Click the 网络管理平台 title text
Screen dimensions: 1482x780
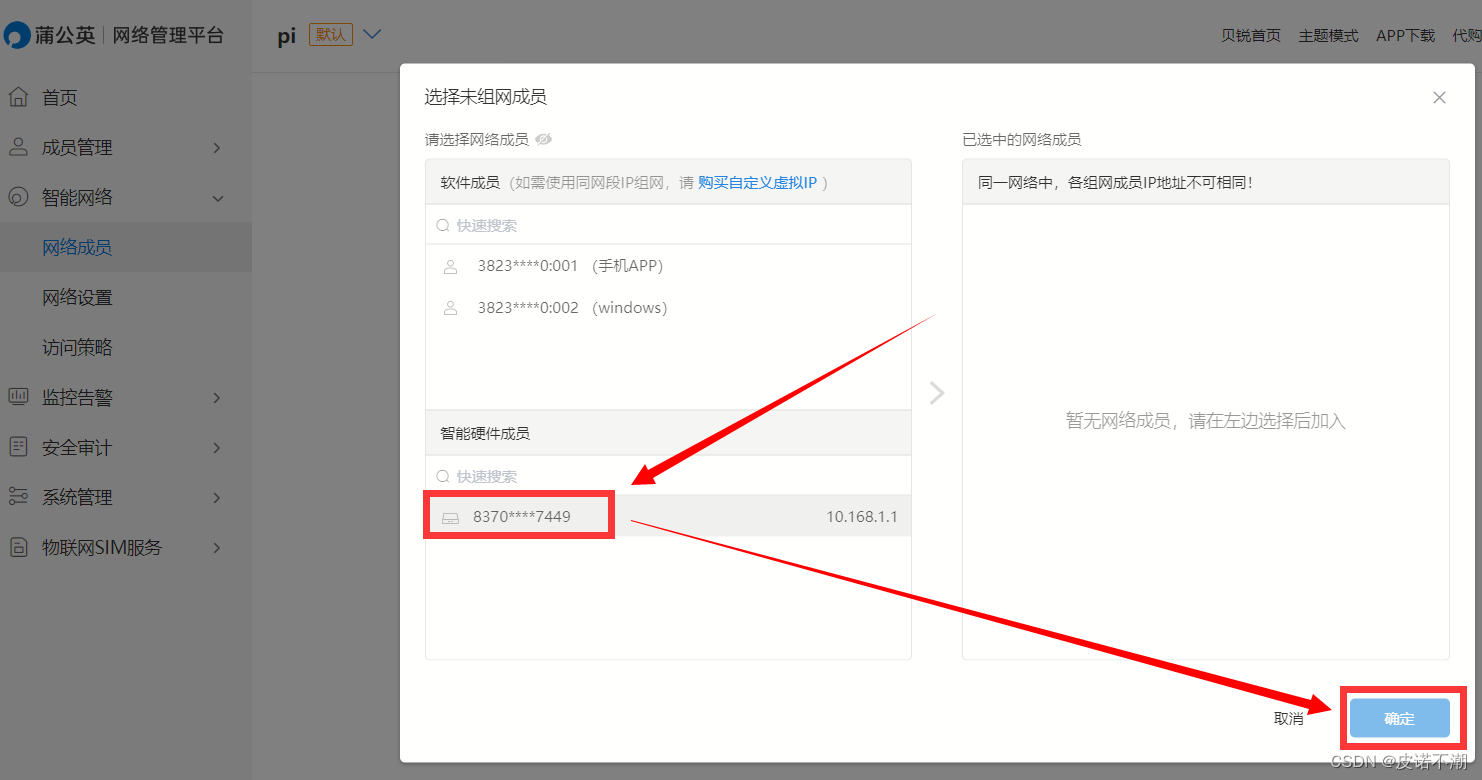168,35
